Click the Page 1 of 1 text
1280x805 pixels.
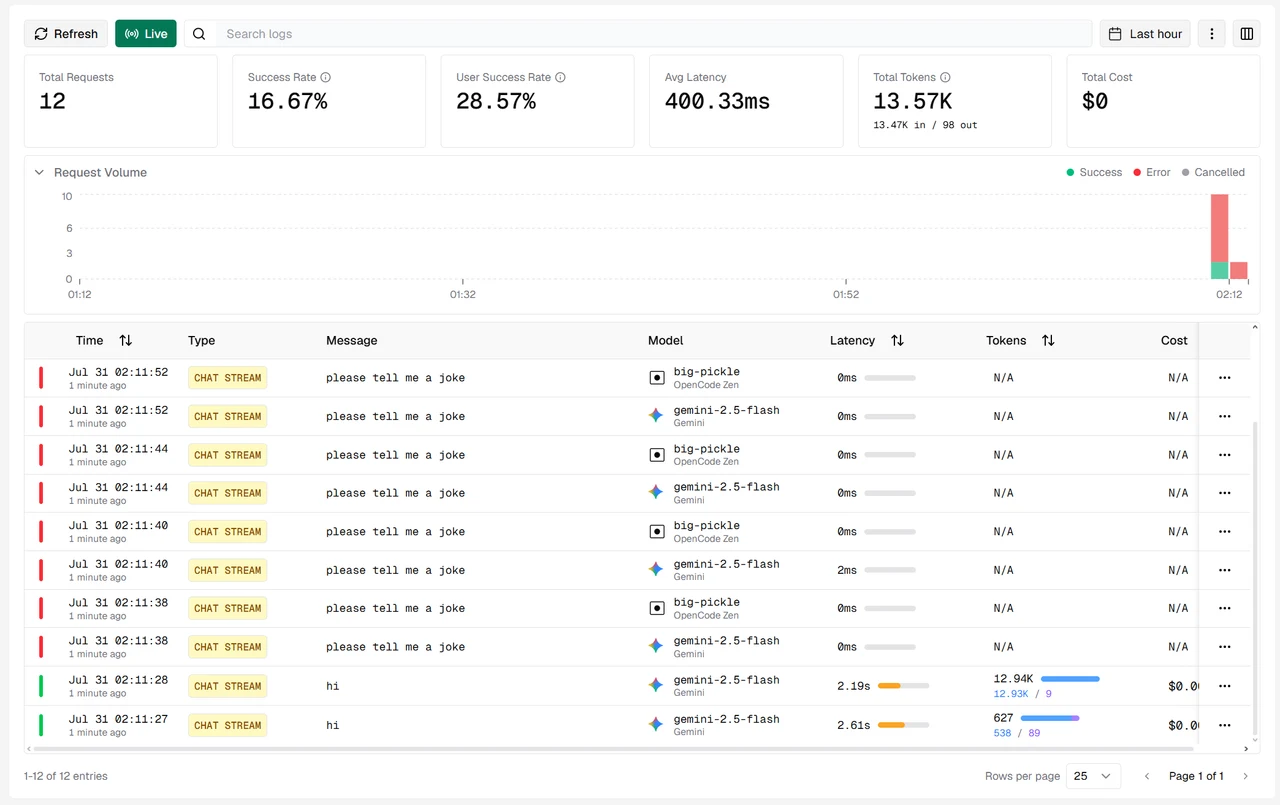pos(1196,776)
